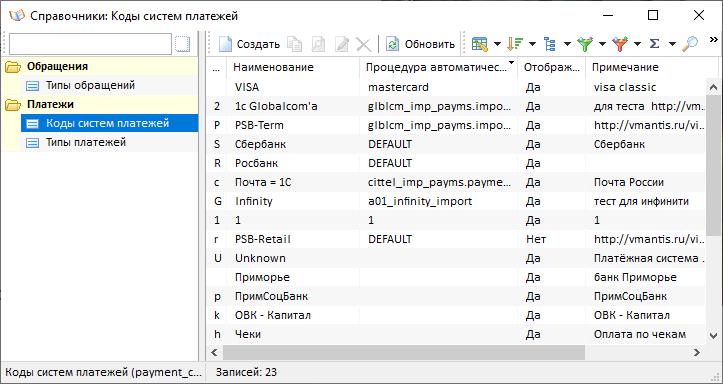Click the grouping tree icon

point(550,44)
